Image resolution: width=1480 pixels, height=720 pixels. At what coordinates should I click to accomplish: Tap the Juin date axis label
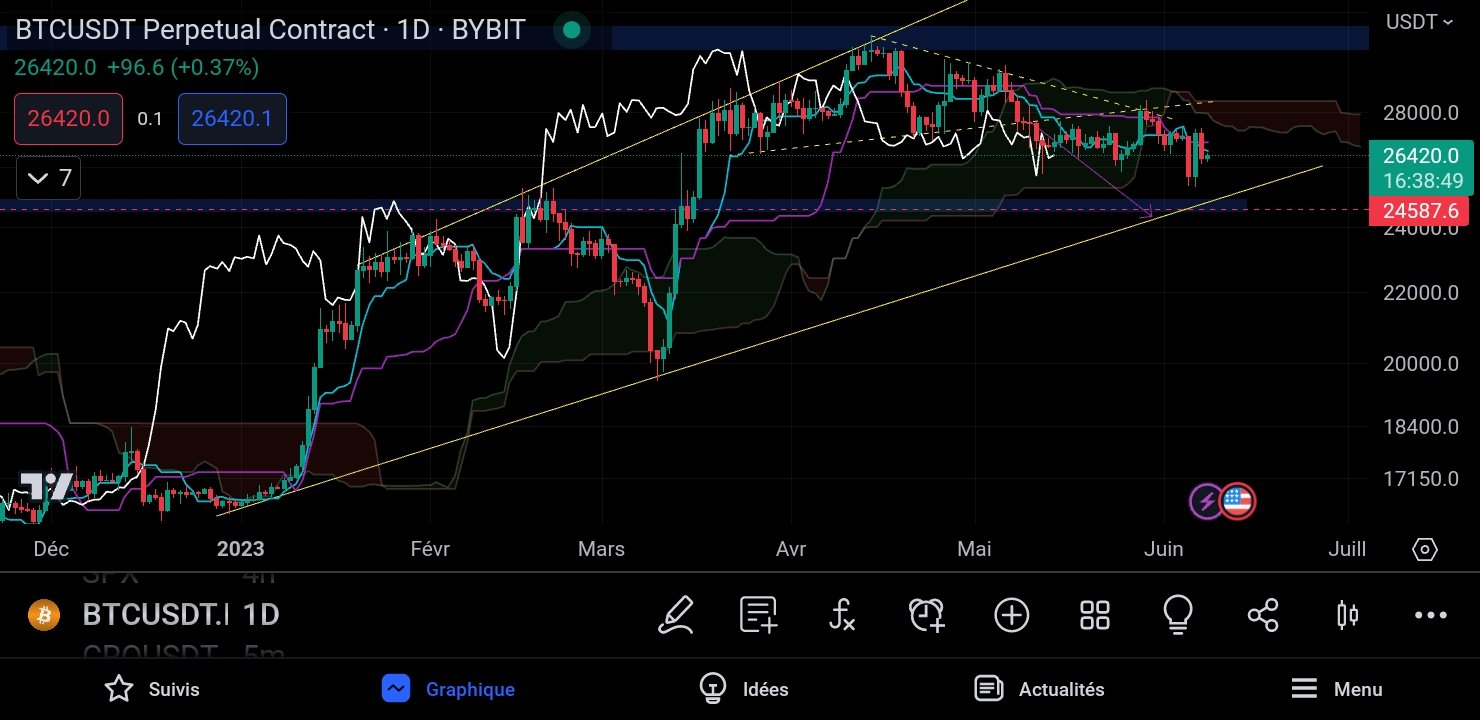coord(1163,549)
